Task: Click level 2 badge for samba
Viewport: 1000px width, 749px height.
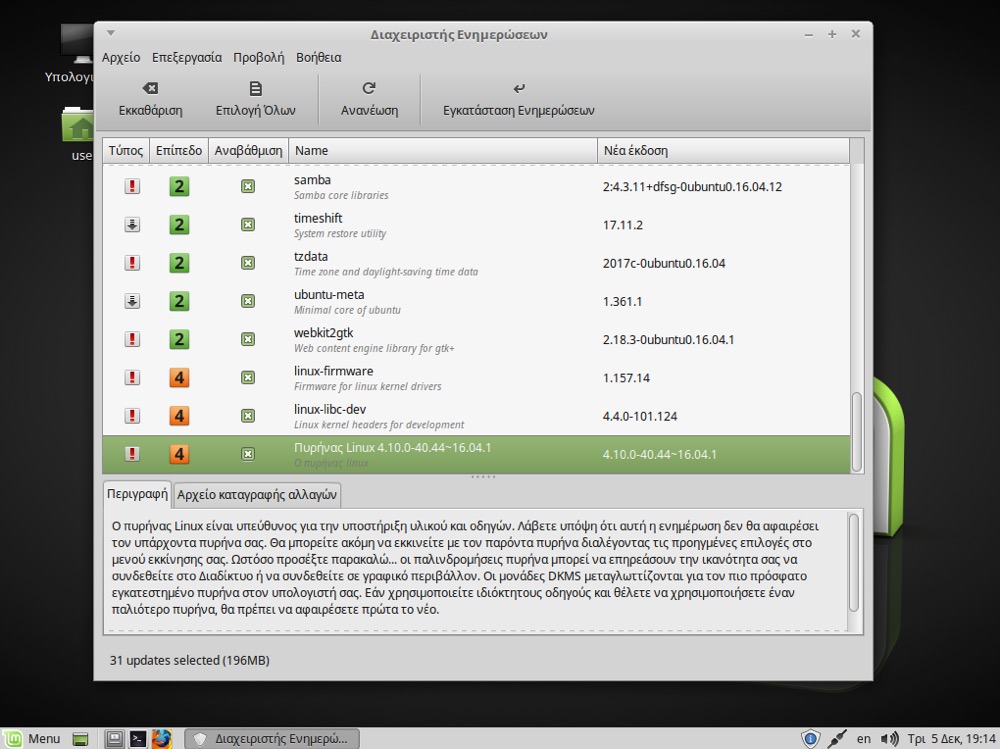Action: (179, 186)
